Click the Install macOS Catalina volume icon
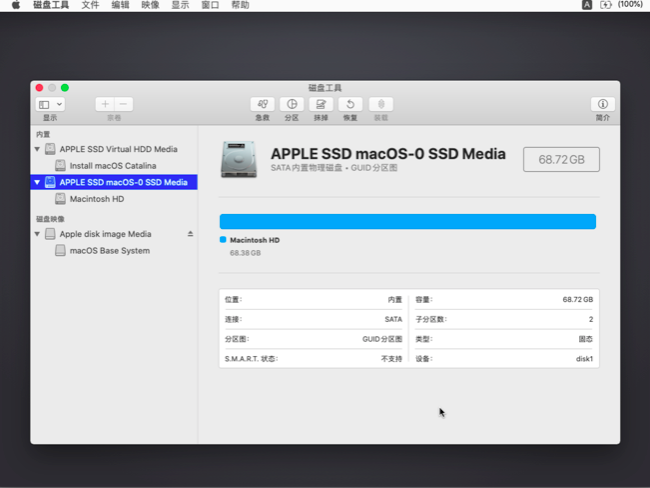 61,165
